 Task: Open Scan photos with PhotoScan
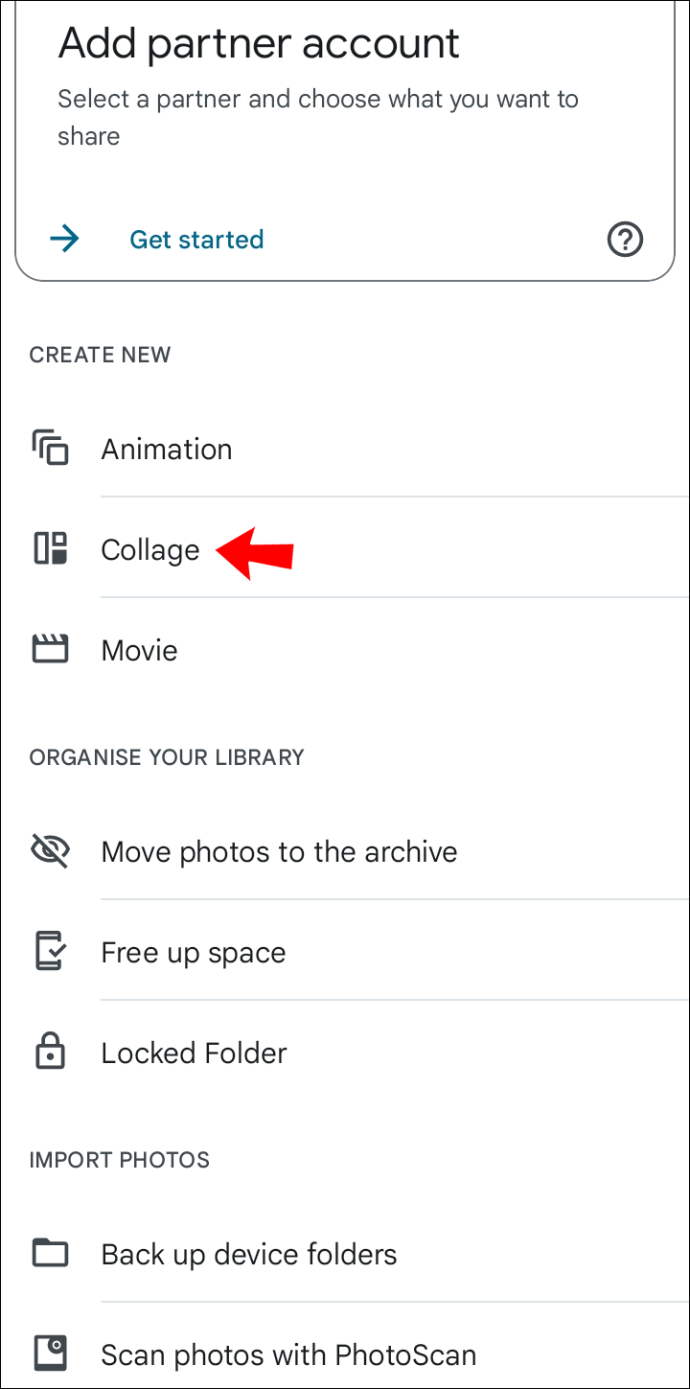pyautogui.click(x=345, y=1353)
